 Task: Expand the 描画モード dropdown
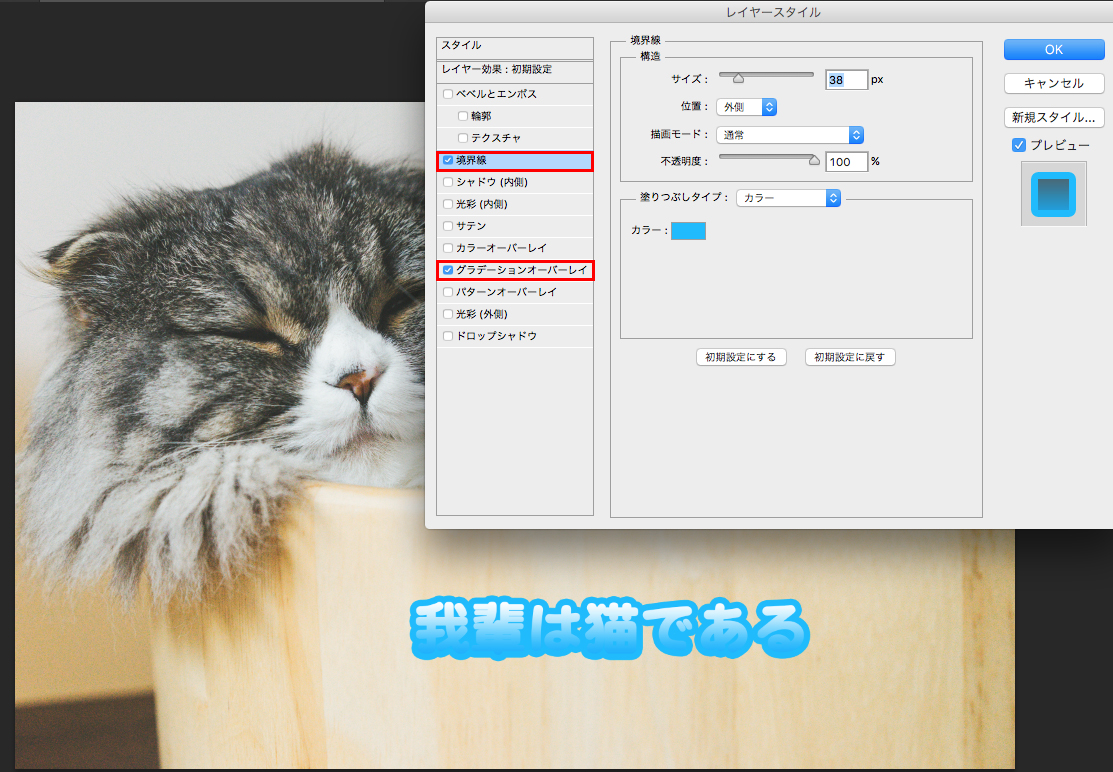click(x=789, y=134)
